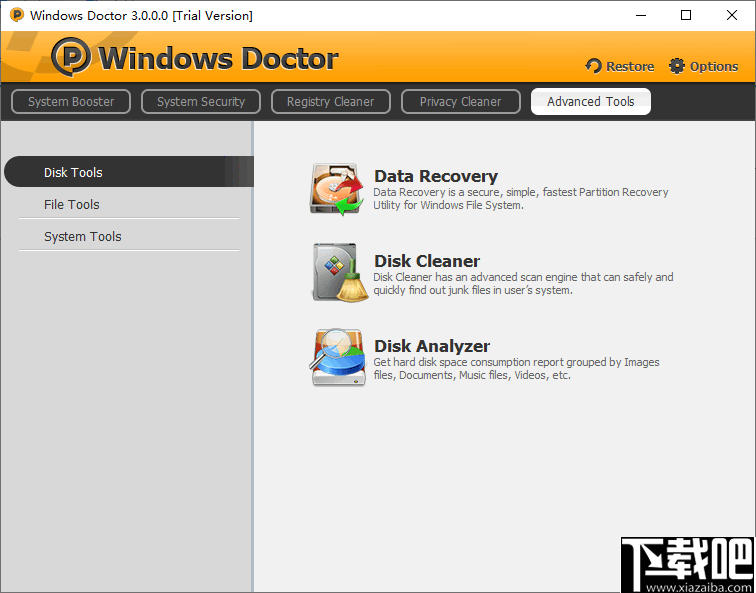Choose Disk Tools in the sidebar

[129, 172]
